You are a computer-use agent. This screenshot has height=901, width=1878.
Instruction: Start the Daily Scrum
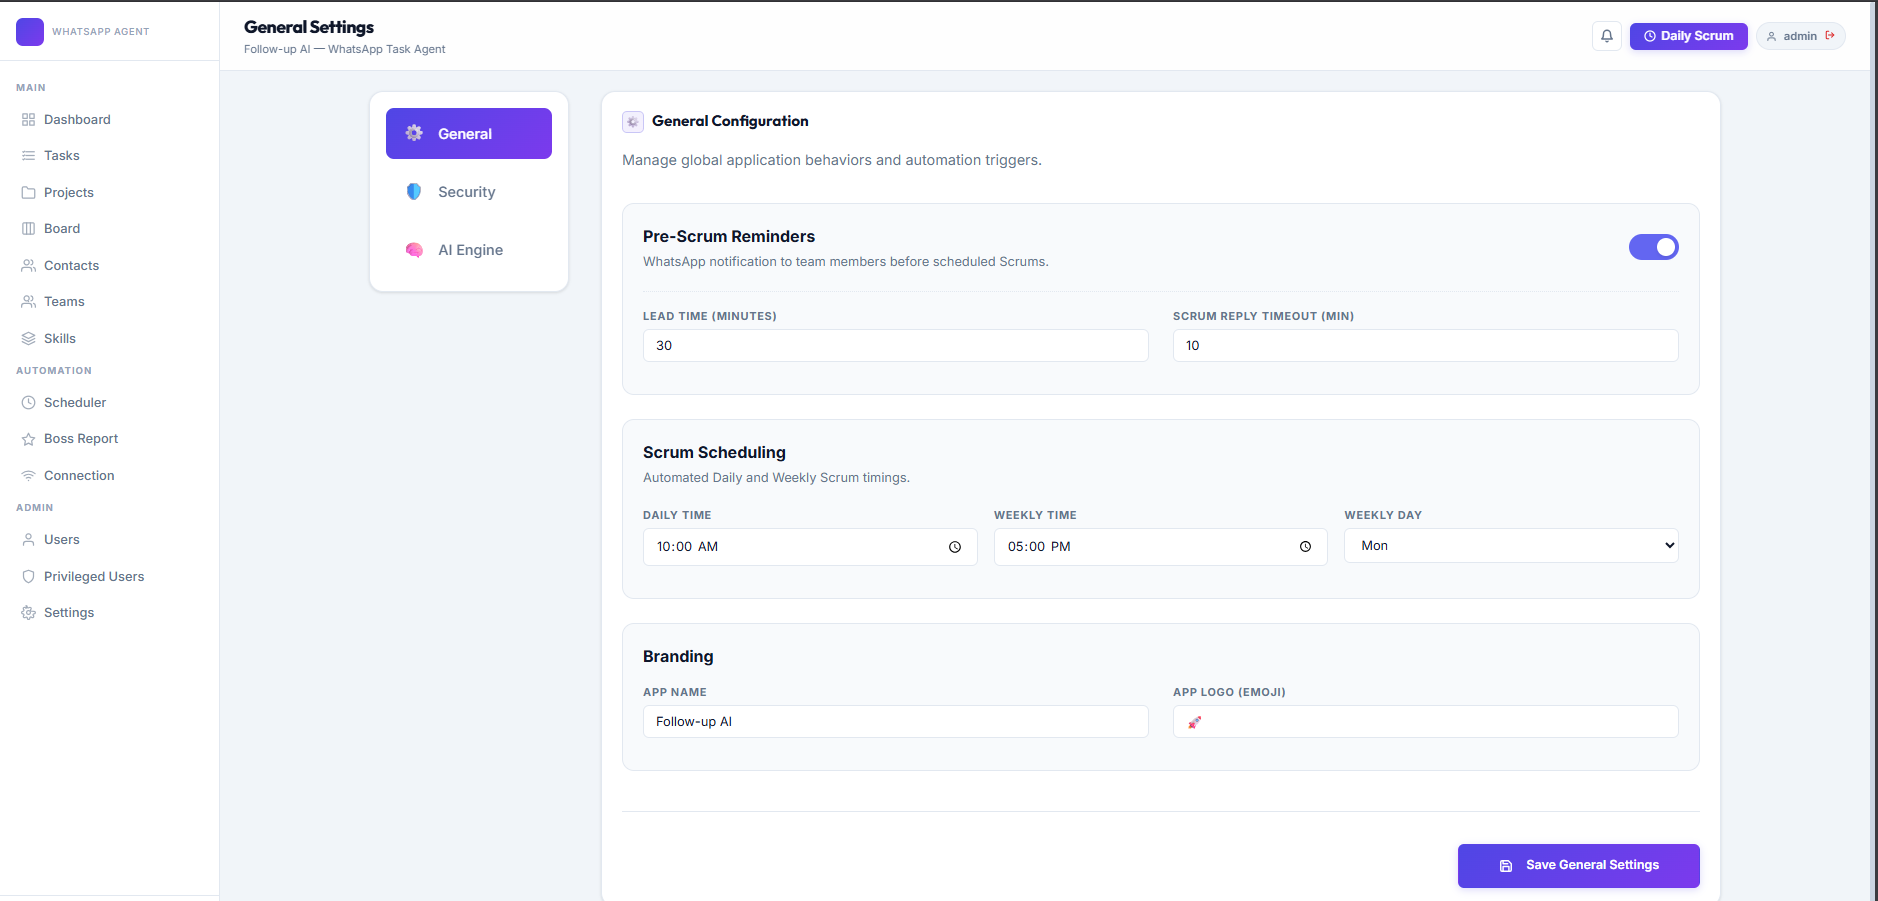pyautogui.click(x=1688, y=36)
